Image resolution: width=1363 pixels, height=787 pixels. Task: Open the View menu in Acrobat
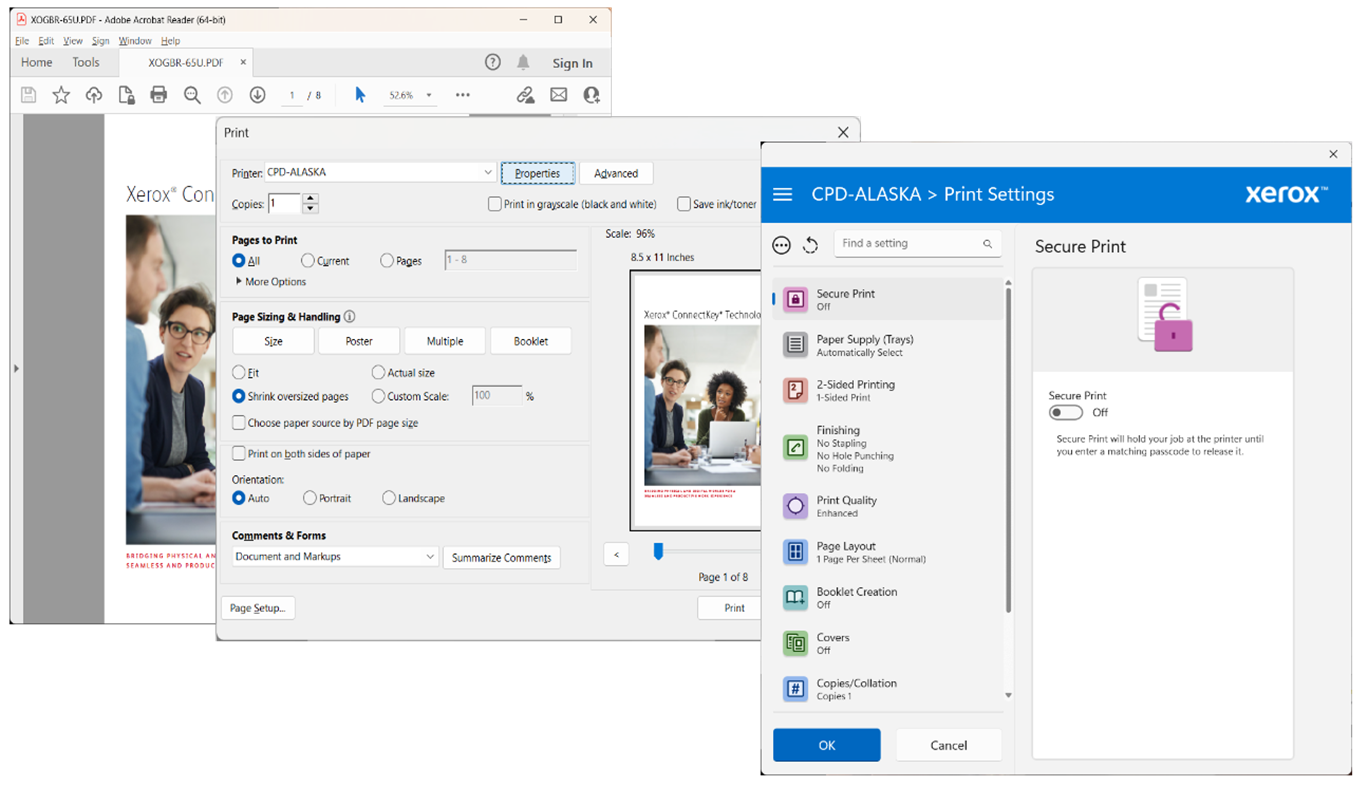point(73,41)
